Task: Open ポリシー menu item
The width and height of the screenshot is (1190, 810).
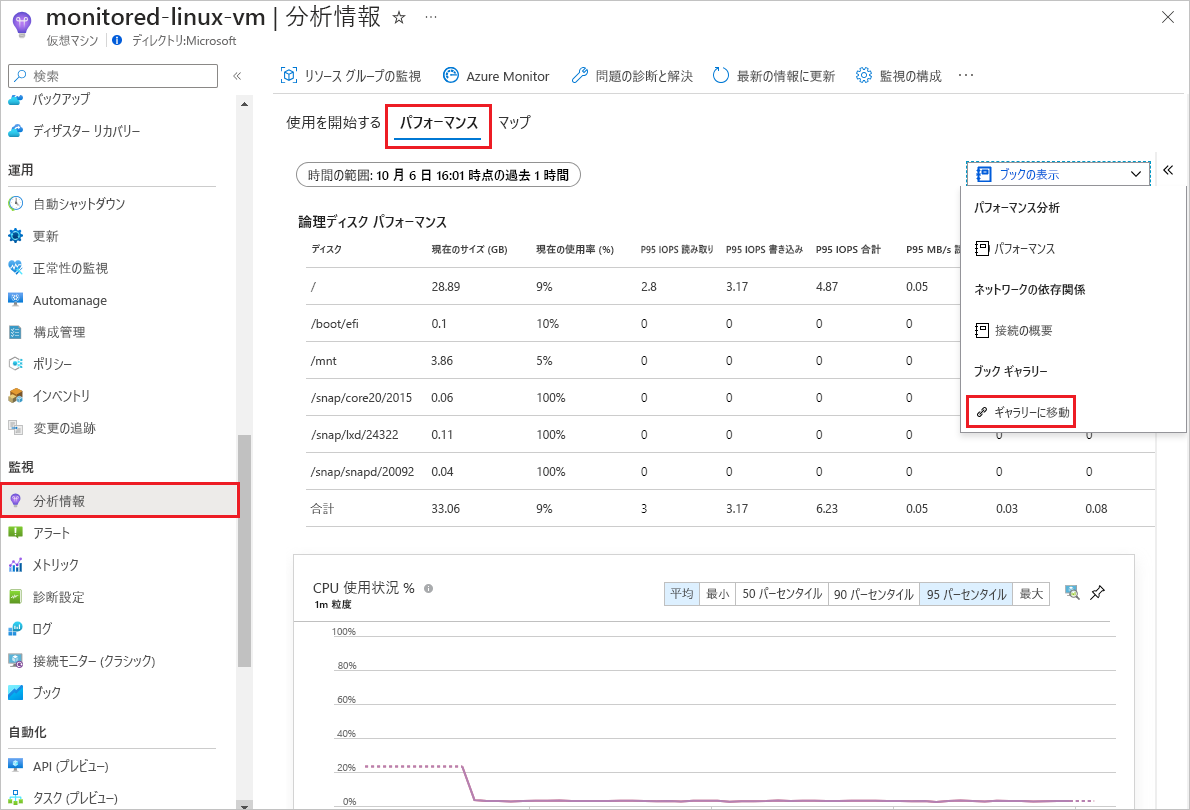Action: click(x=40, y=364)
